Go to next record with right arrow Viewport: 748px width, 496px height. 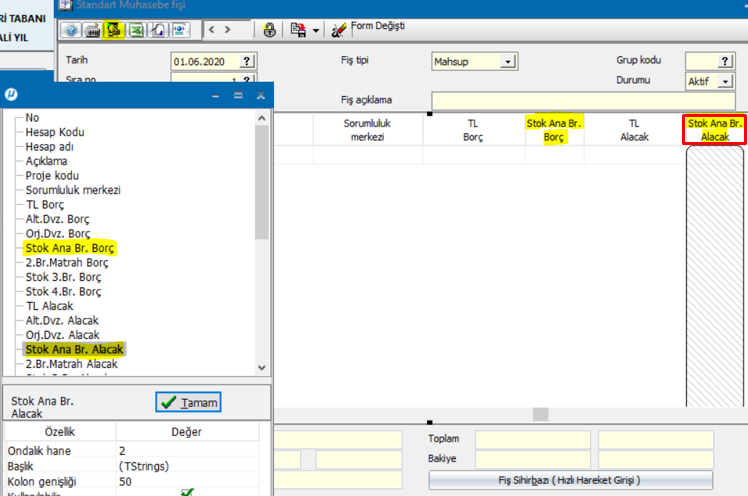click(228, 30)
